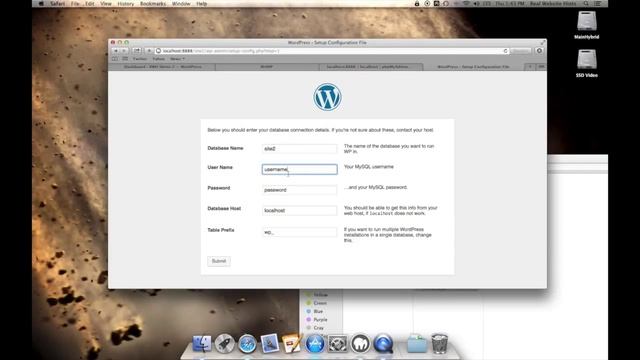Focus the Table Prefix field

tap(300, 232)
